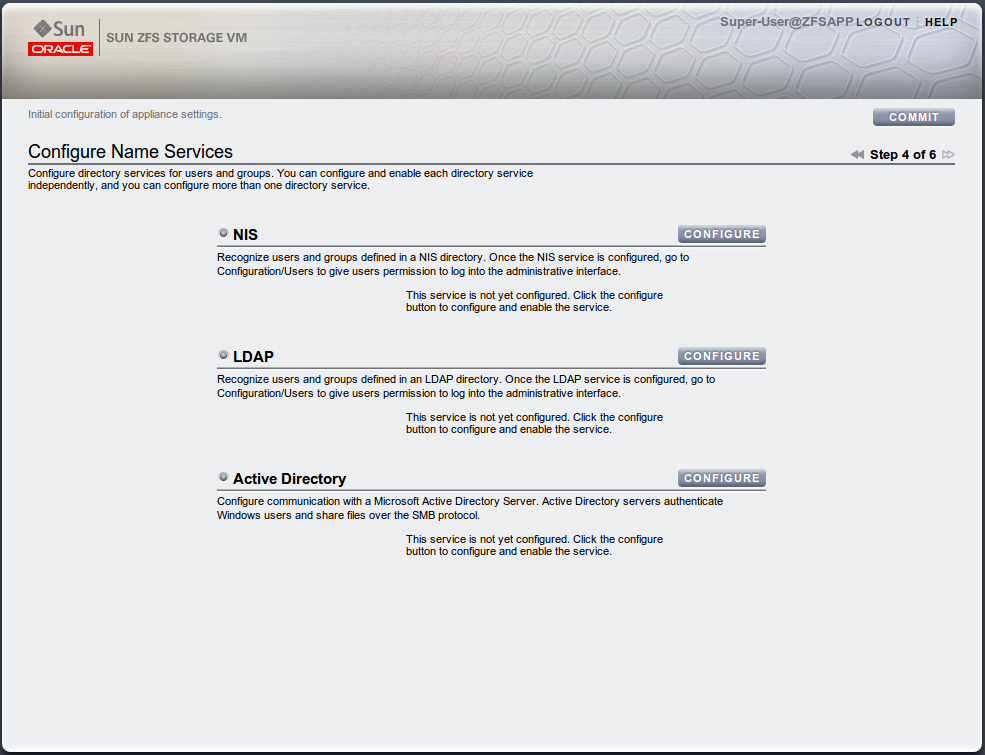The image size is (985, 755).
Task: Click the NIS service heading
Action: (x=246, y=234)
